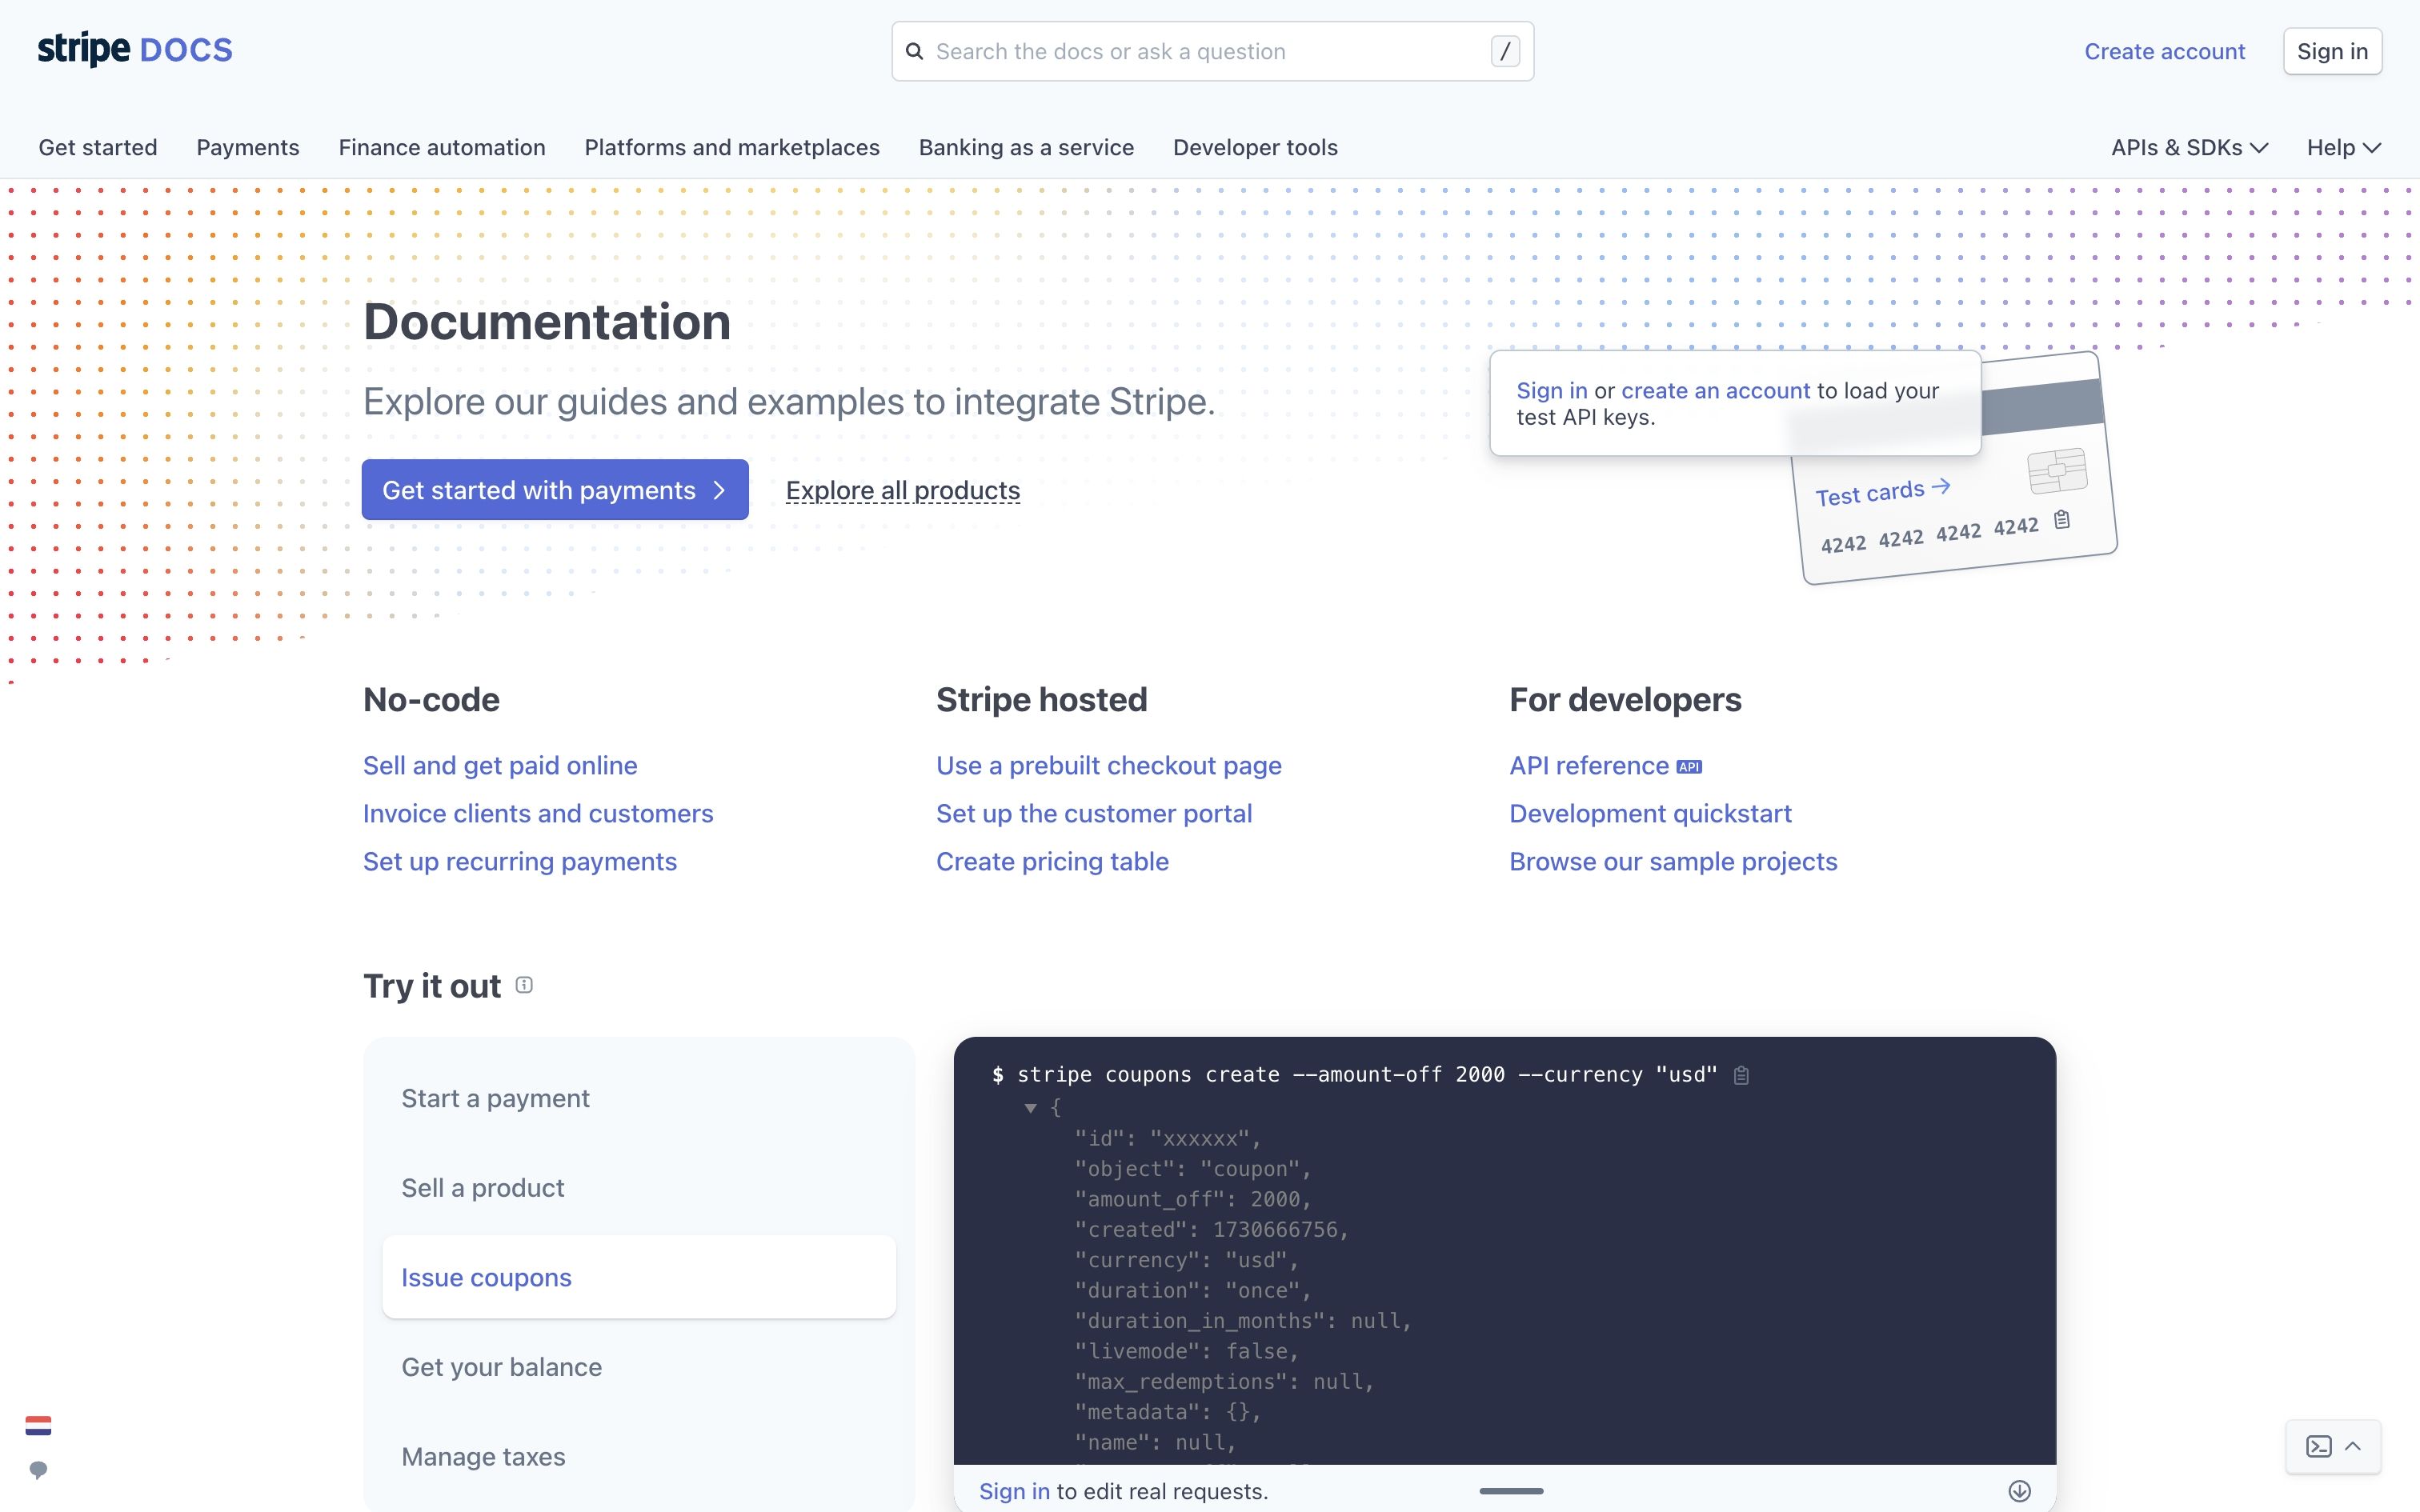Copy the stripe coupons create command
The height and width of the screenshot is (1512, 2420).
(1741, 1075)
